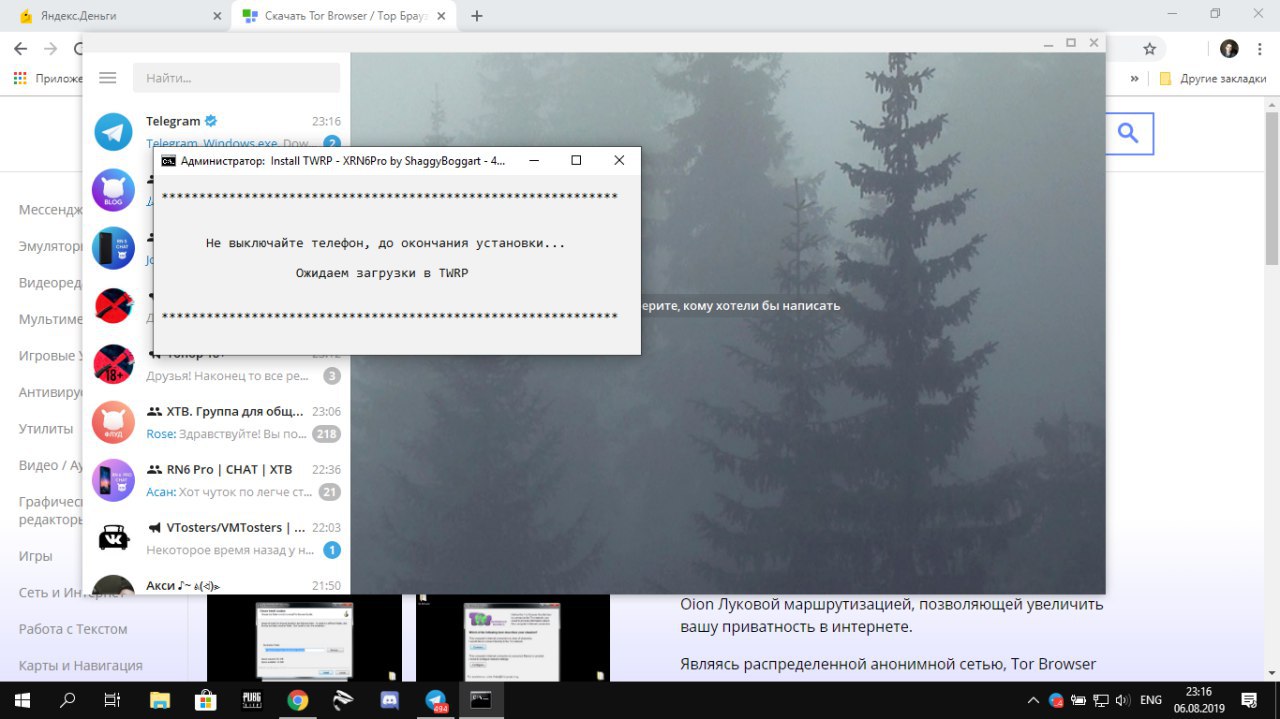This screenshot has width=1280, height=719.
Task: Open 'Сеть и Интернет' category link
Action: coord(73,592)
